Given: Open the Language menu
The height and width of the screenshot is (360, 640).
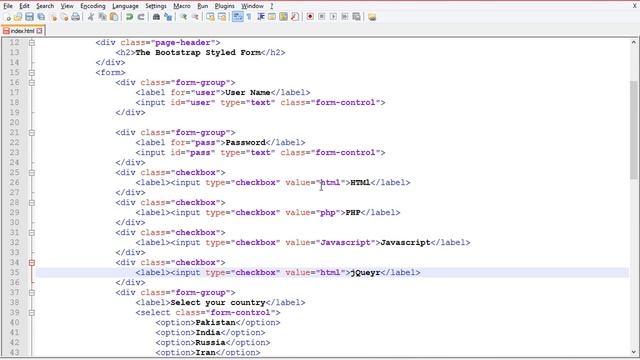Looking at the screenshot, I should tap(125, 6).
